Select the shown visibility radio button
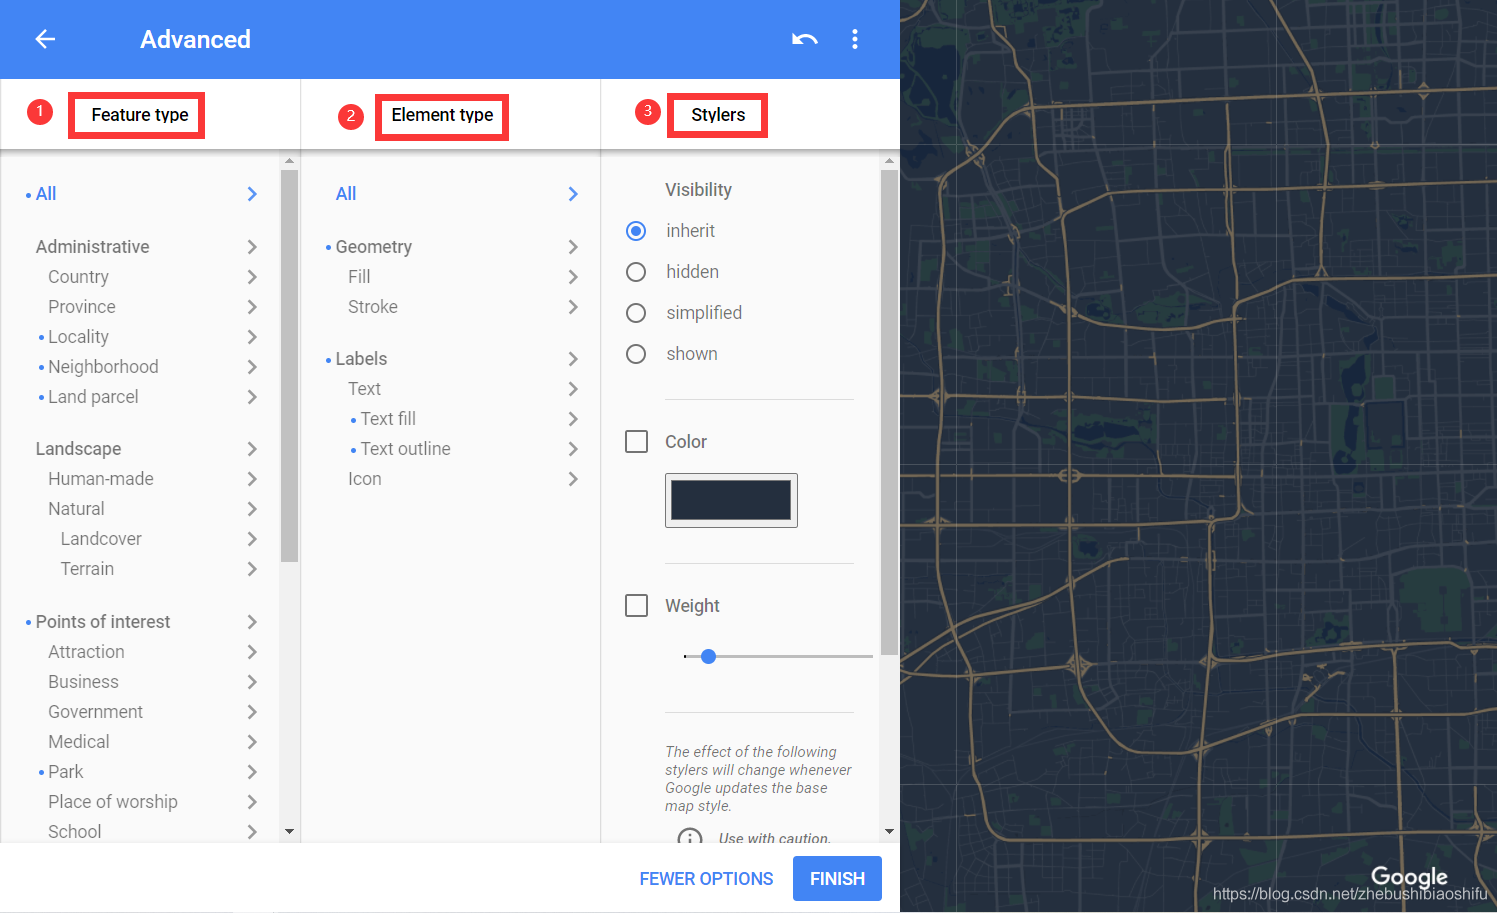The image size is (1497, 913). [x=636, y=354]
